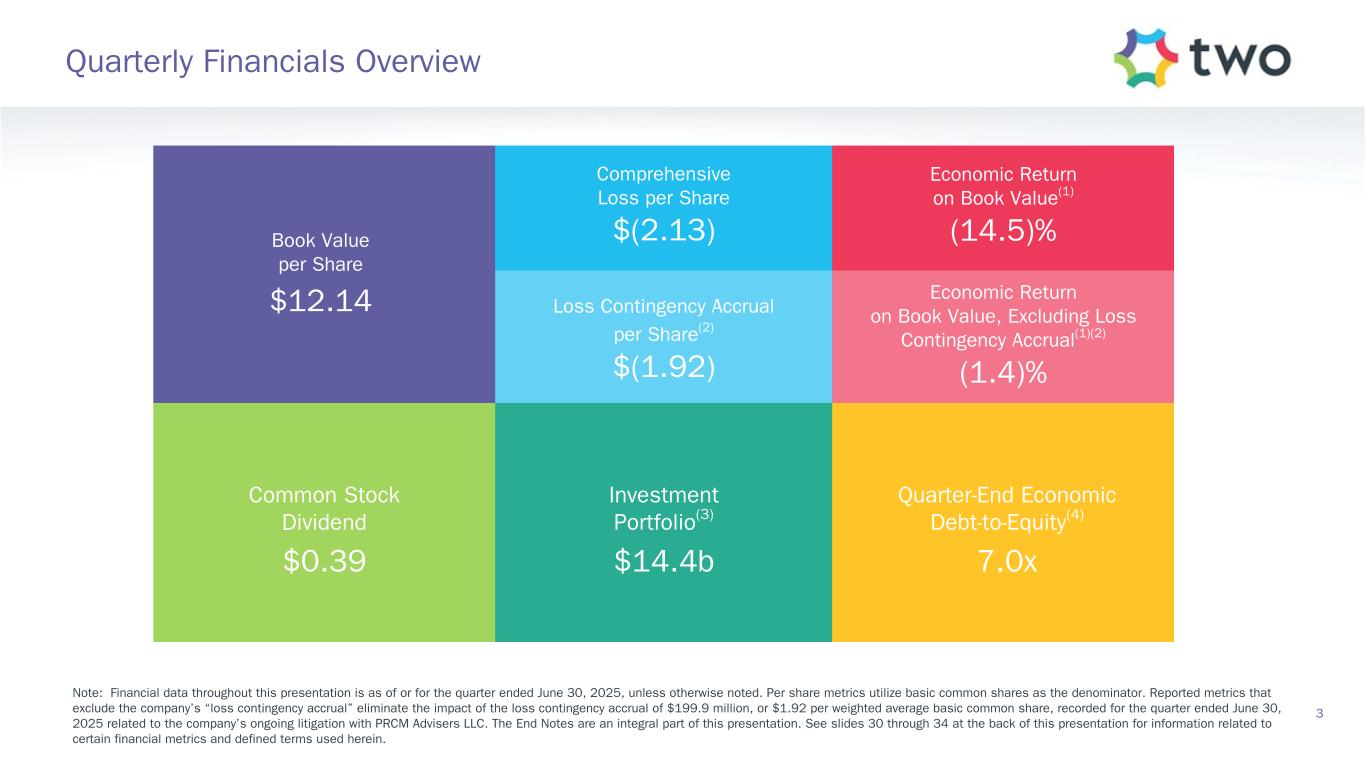Click the $14.4b portfolio value

[x=664, y=562]
